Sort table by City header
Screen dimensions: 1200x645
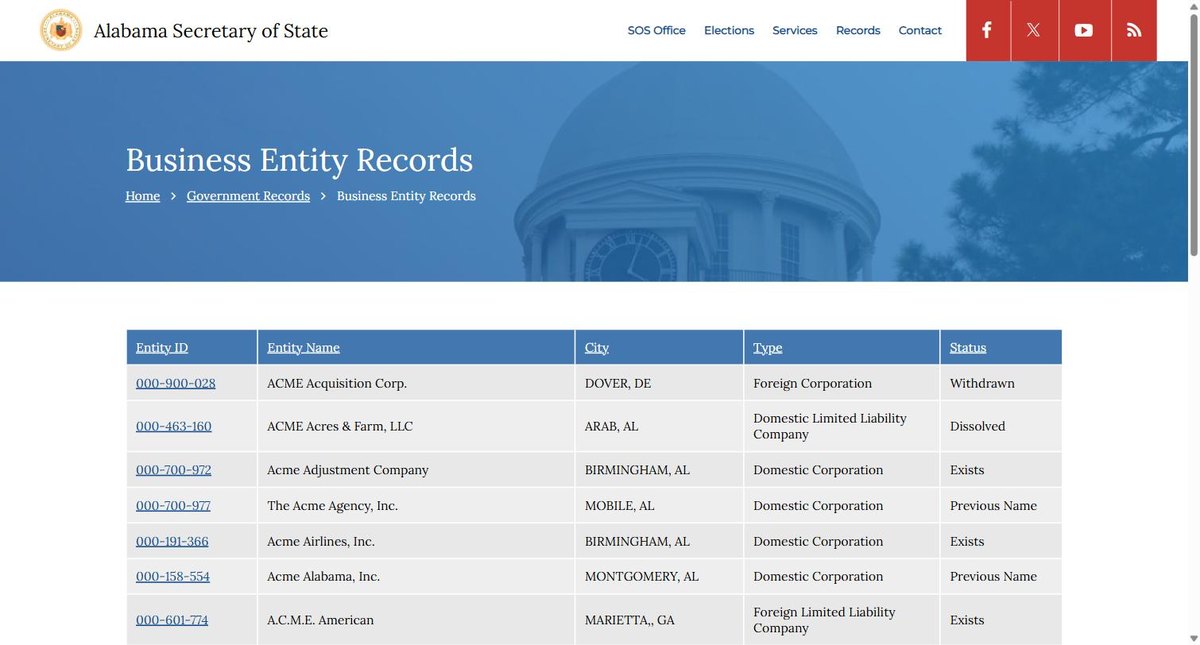click(x=597, y=347)
